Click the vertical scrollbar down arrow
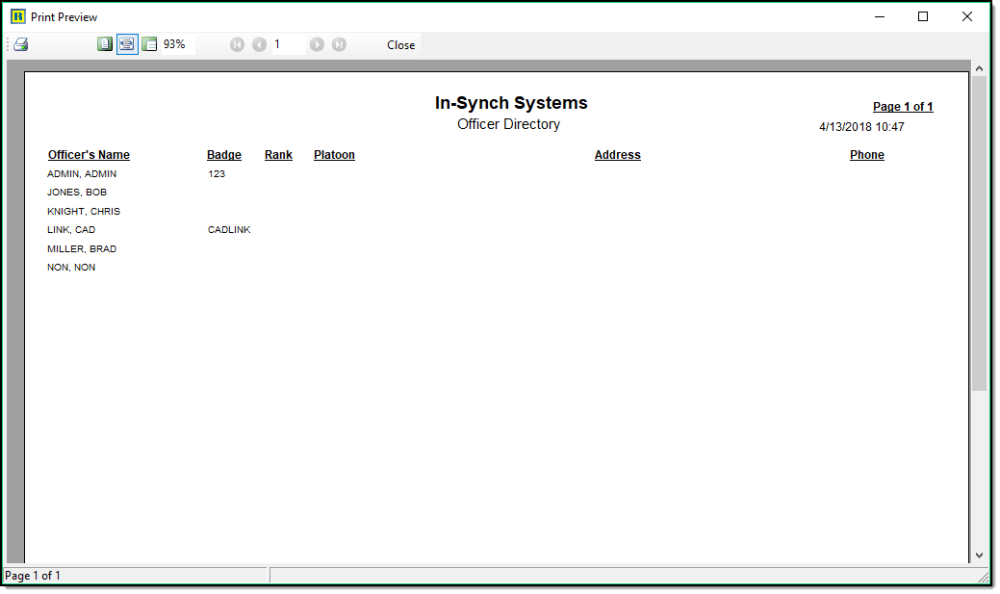Screen dimensions: 1000x594 pyautogui.click(x=979, y=555)
